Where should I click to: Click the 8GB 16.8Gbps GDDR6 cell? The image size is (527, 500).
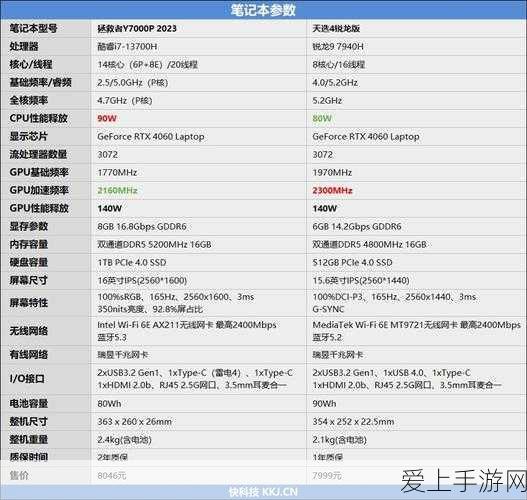(142, 226)
